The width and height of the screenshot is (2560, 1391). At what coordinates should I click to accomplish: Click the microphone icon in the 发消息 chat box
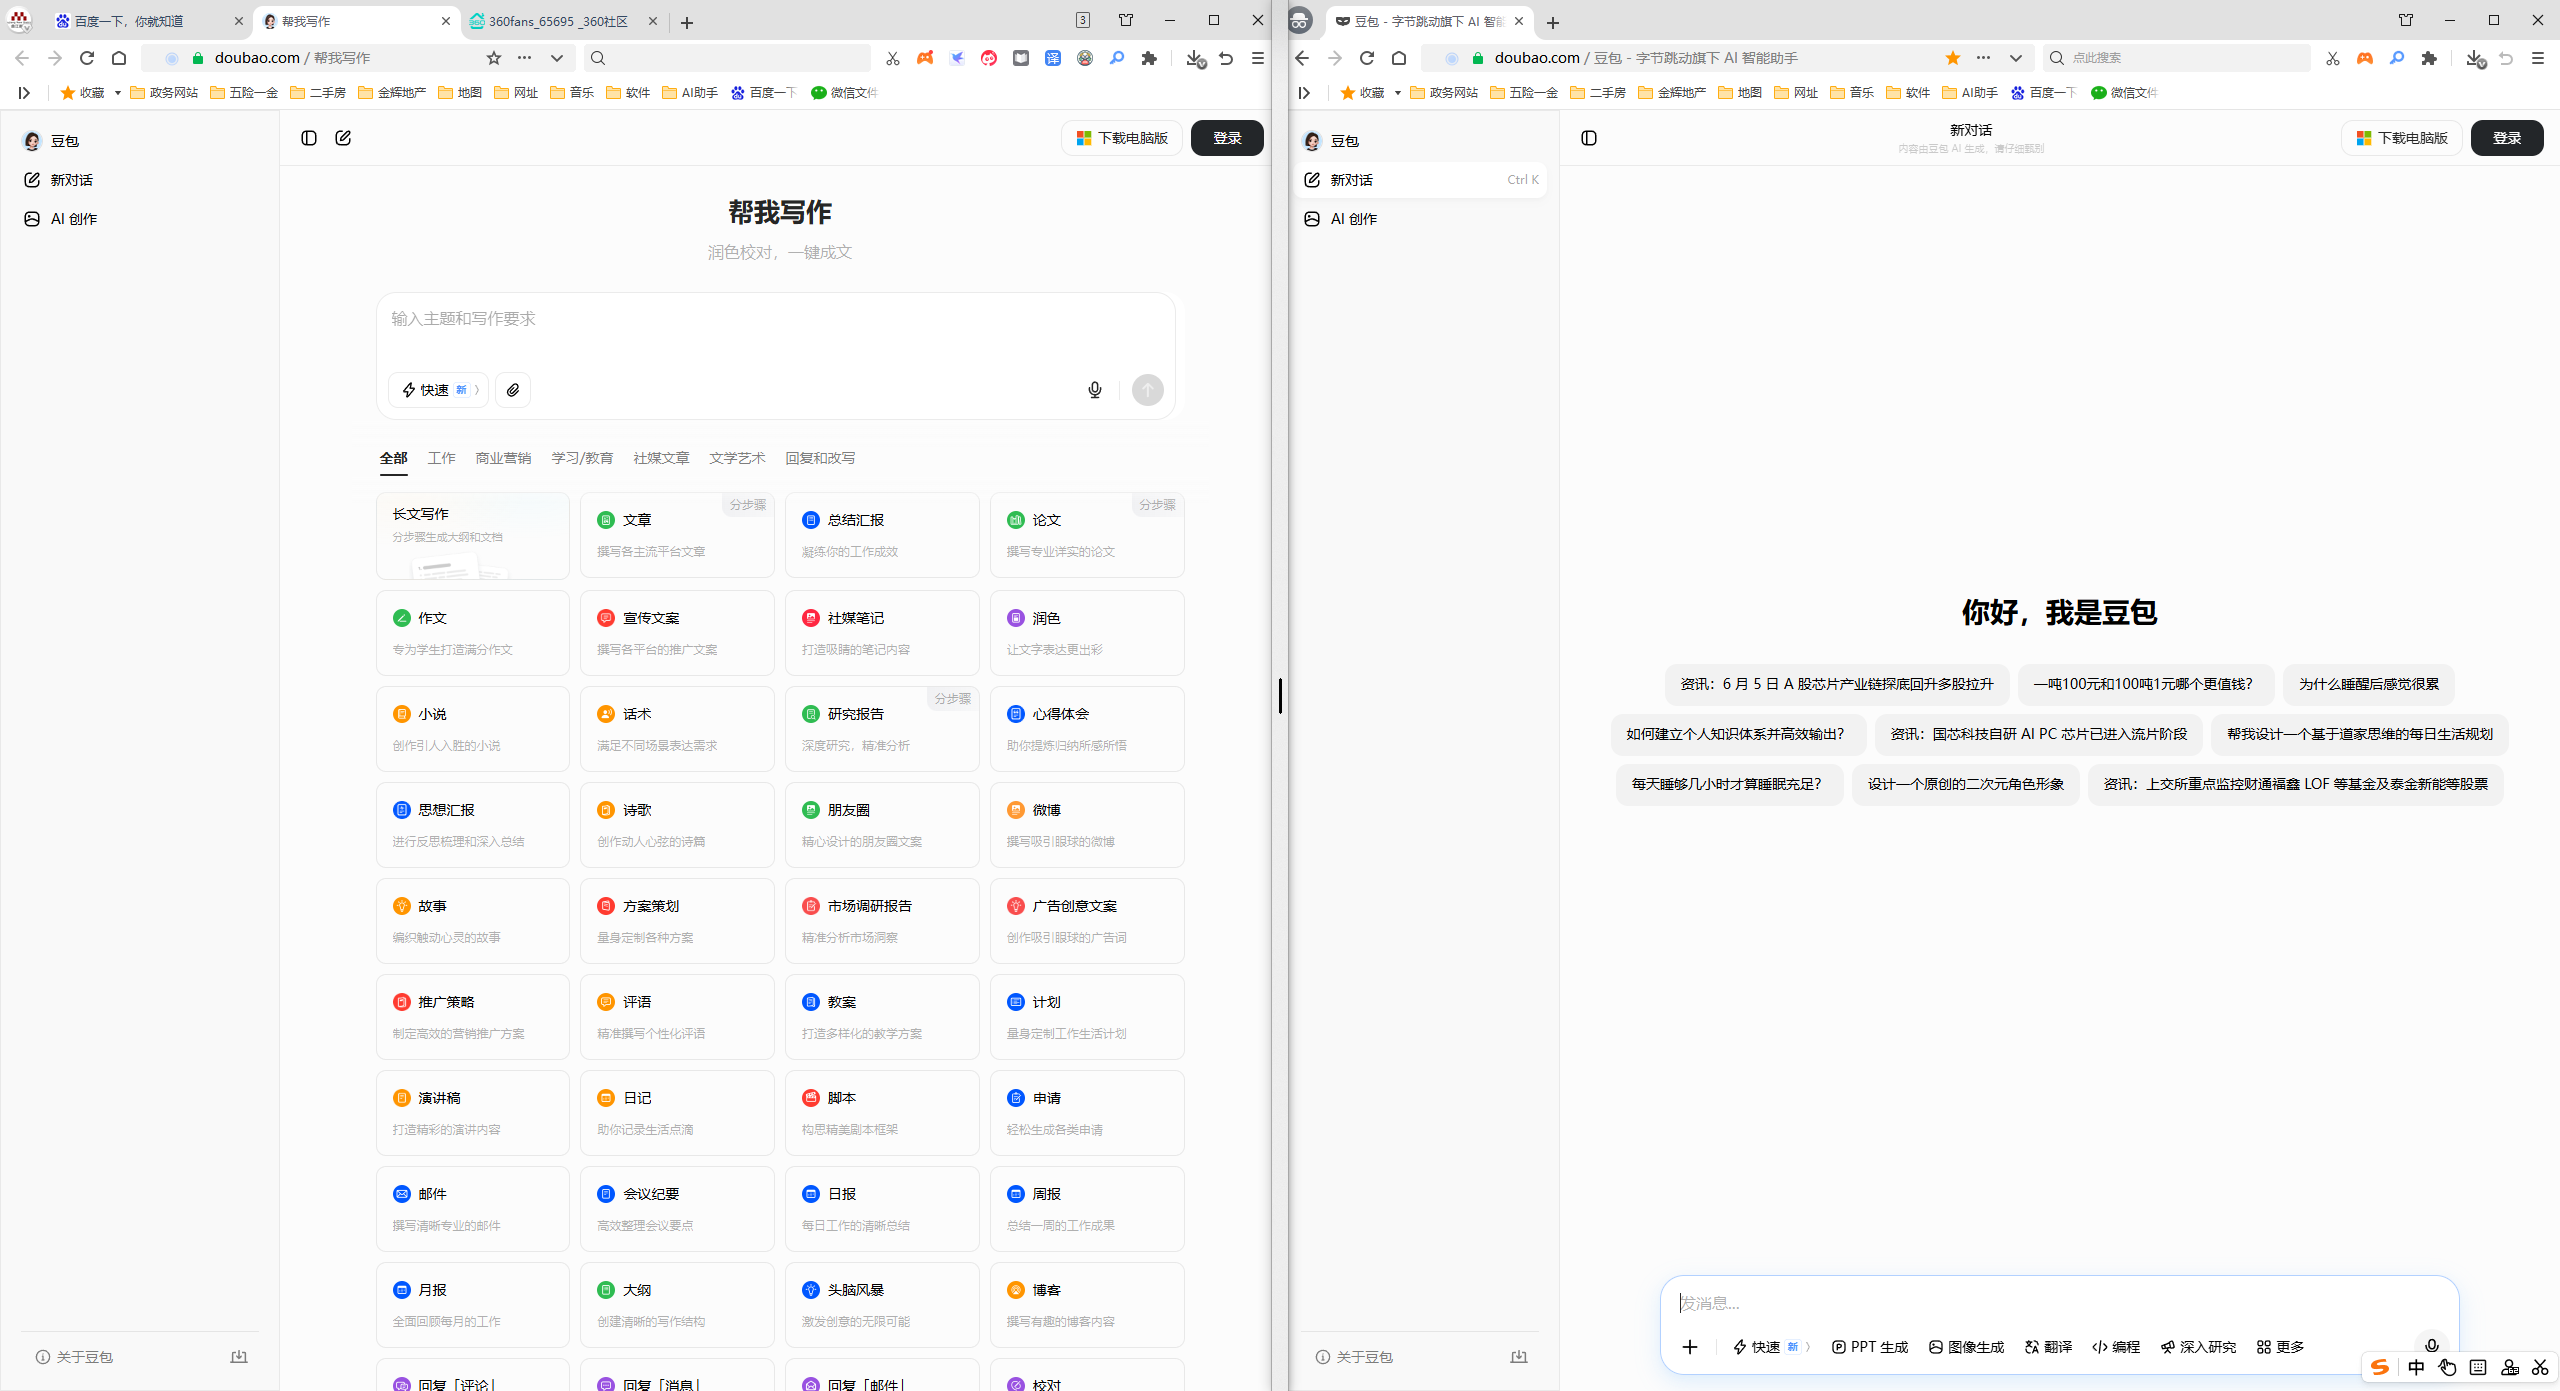point(2432,1346)
